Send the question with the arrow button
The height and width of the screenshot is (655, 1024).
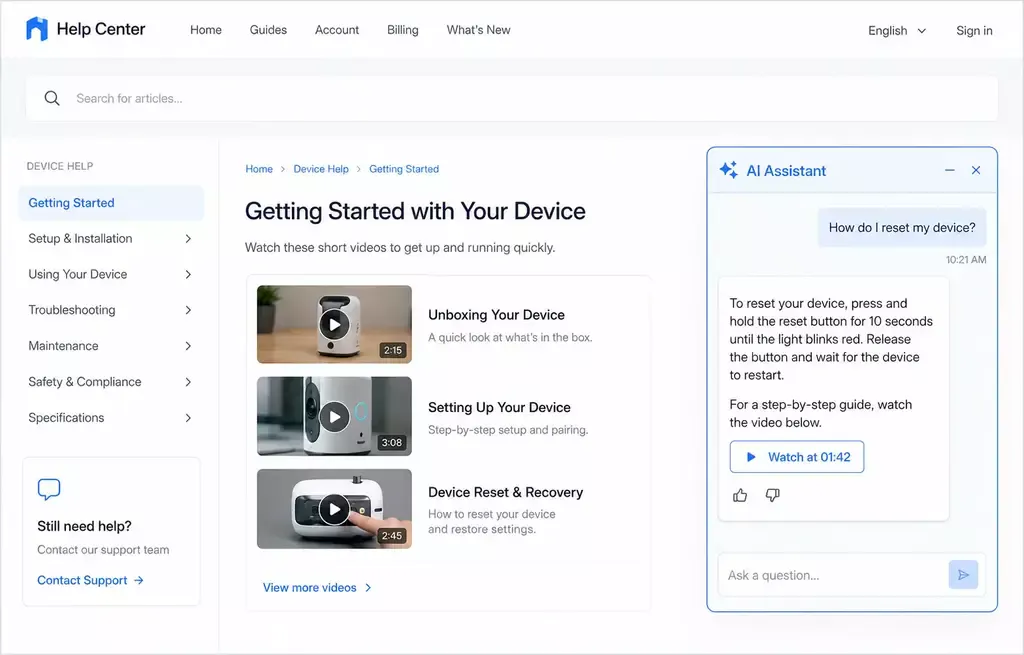963,575
